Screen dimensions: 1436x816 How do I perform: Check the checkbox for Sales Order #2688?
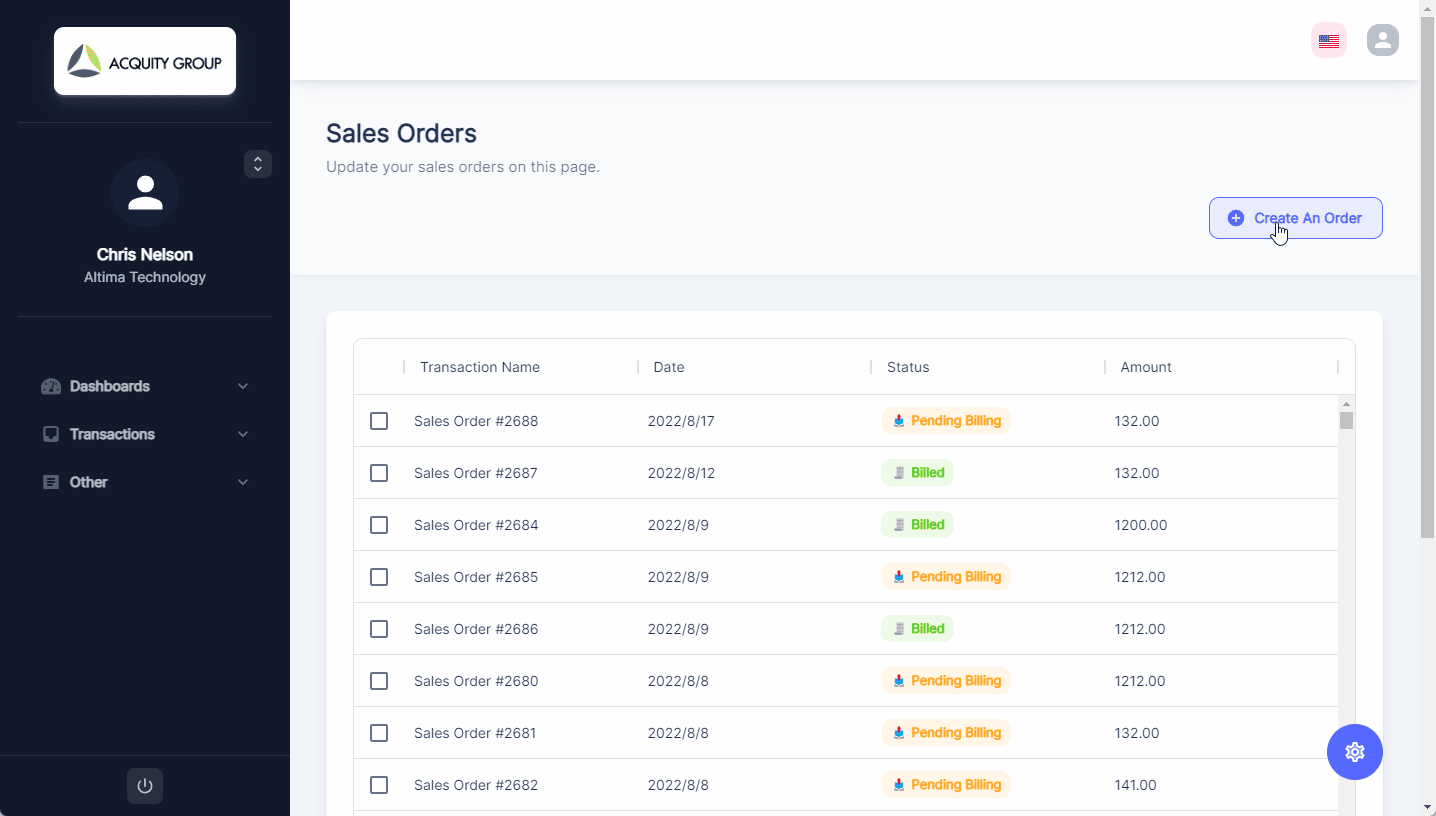[x=379, y=421]
